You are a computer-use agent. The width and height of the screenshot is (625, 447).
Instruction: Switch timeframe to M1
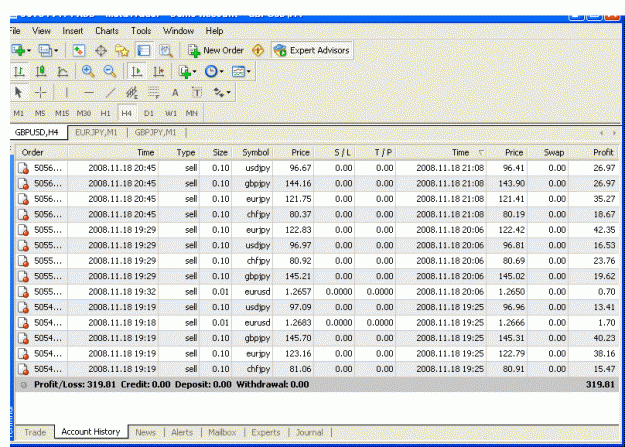18,113
